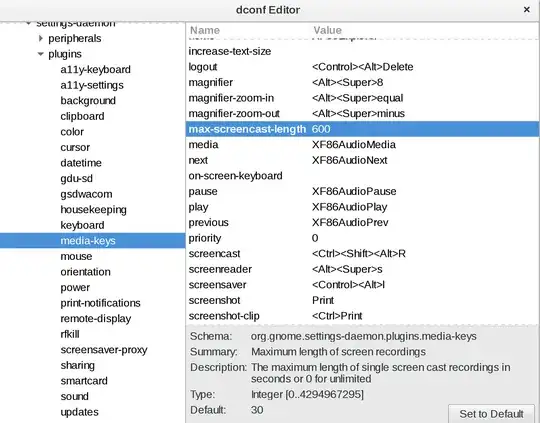540x423 pixels.
Task: Open the background plugin entry
Action: [x=88, y=101]
